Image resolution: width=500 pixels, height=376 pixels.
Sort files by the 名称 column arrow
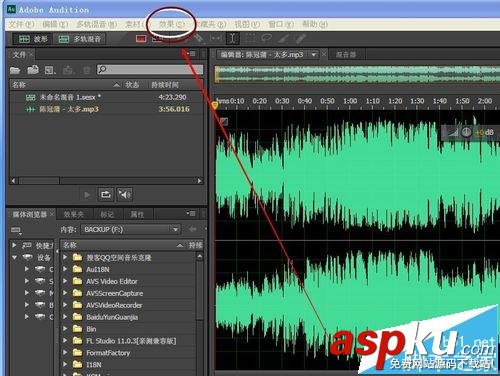[116, 85]
